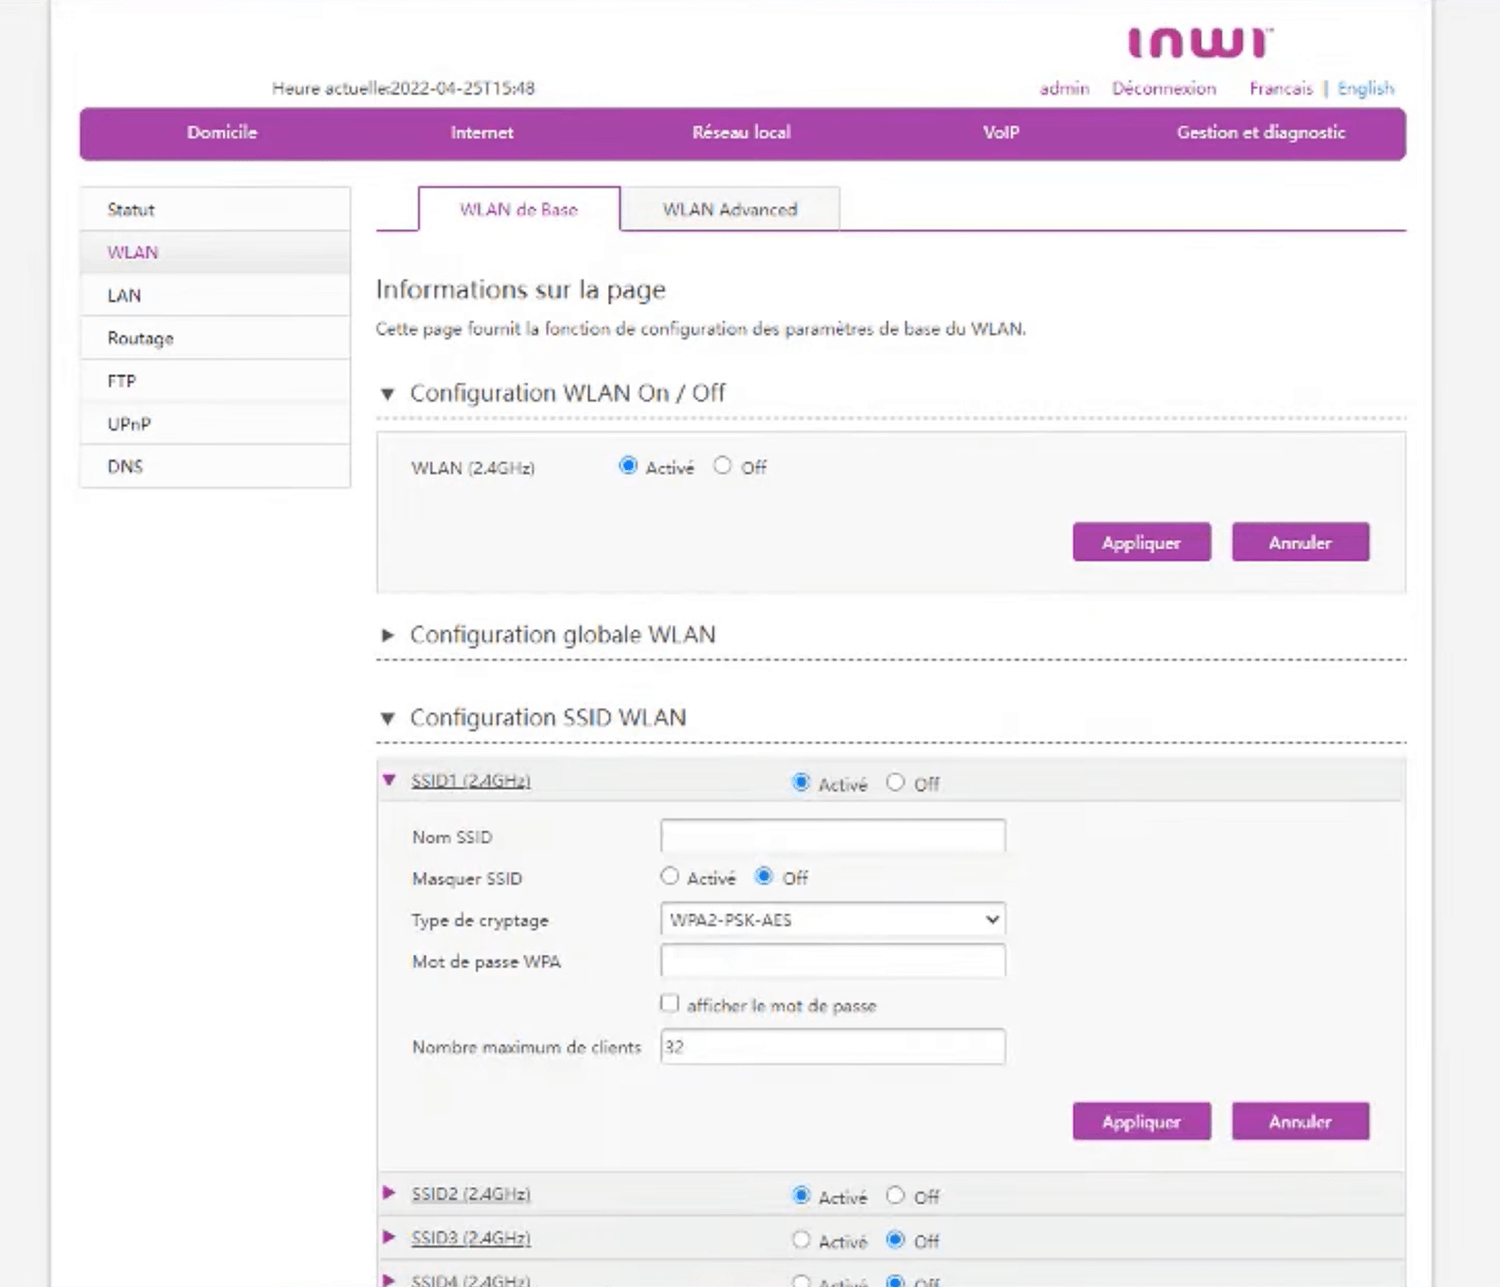Expand the SSID2 (2.4GHz) entry
This screenshot has width=1500, height=1287.
click(x=390, y=1193)
